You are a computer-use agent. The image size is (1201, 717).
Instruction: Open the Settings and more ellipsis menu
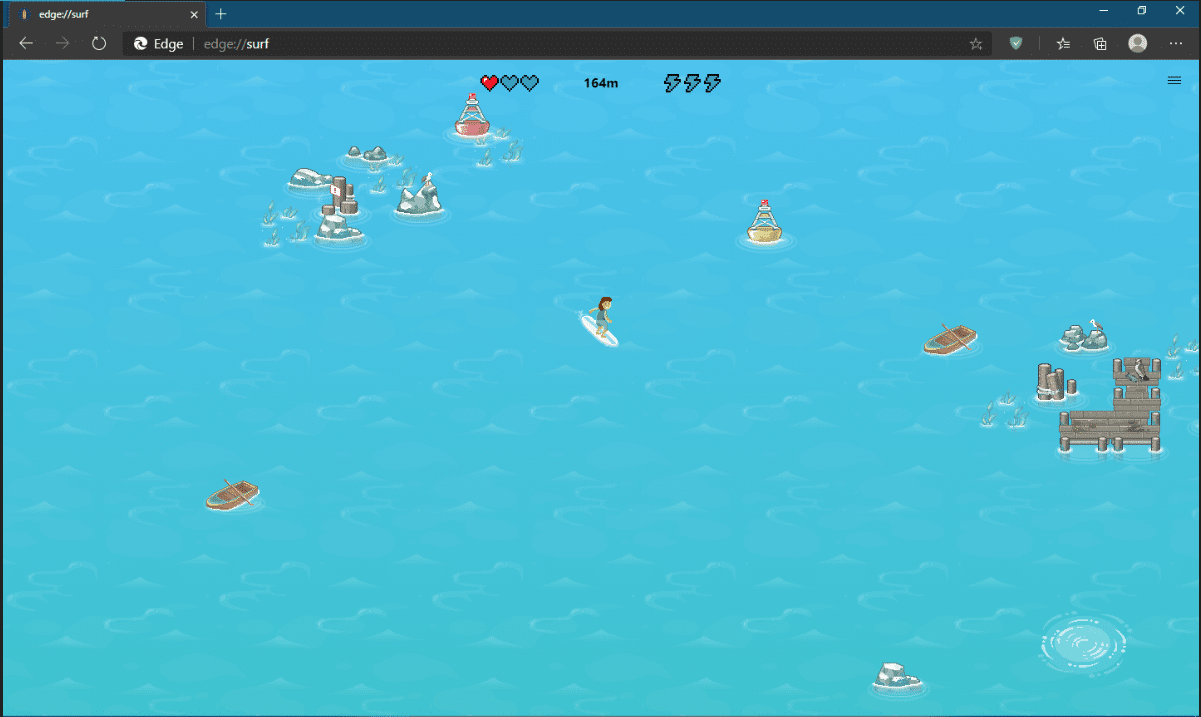1175,44
